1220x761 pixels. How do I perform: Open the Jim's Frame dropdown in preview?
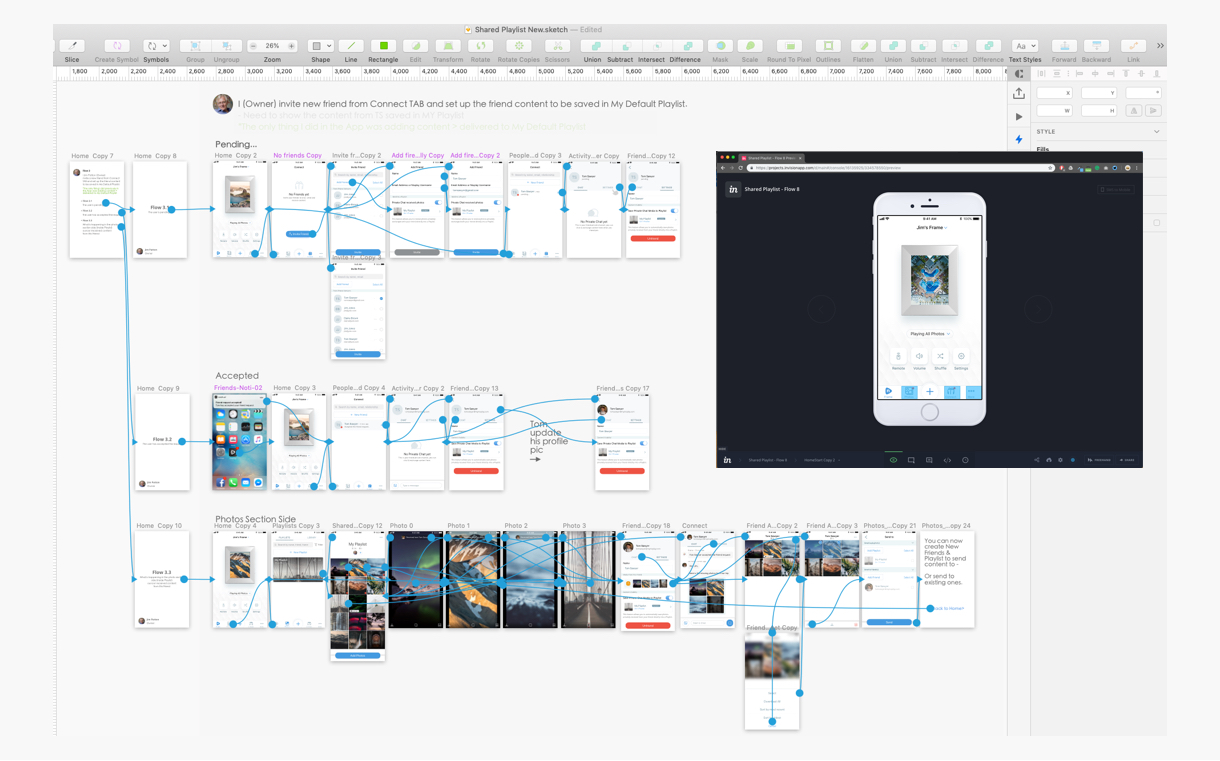pyautogui.click(x=930, y=228)
